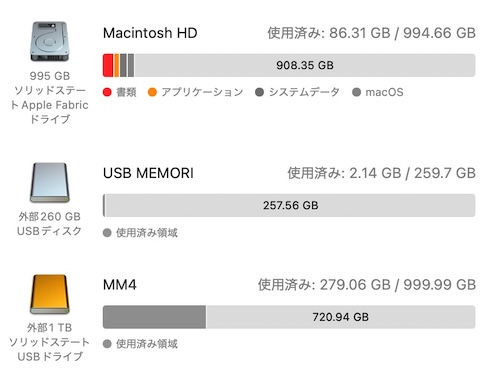This screenshot has width=500, height=384.
Task: Click the 257.56 GB free space bar
Action: click(290, 205)
